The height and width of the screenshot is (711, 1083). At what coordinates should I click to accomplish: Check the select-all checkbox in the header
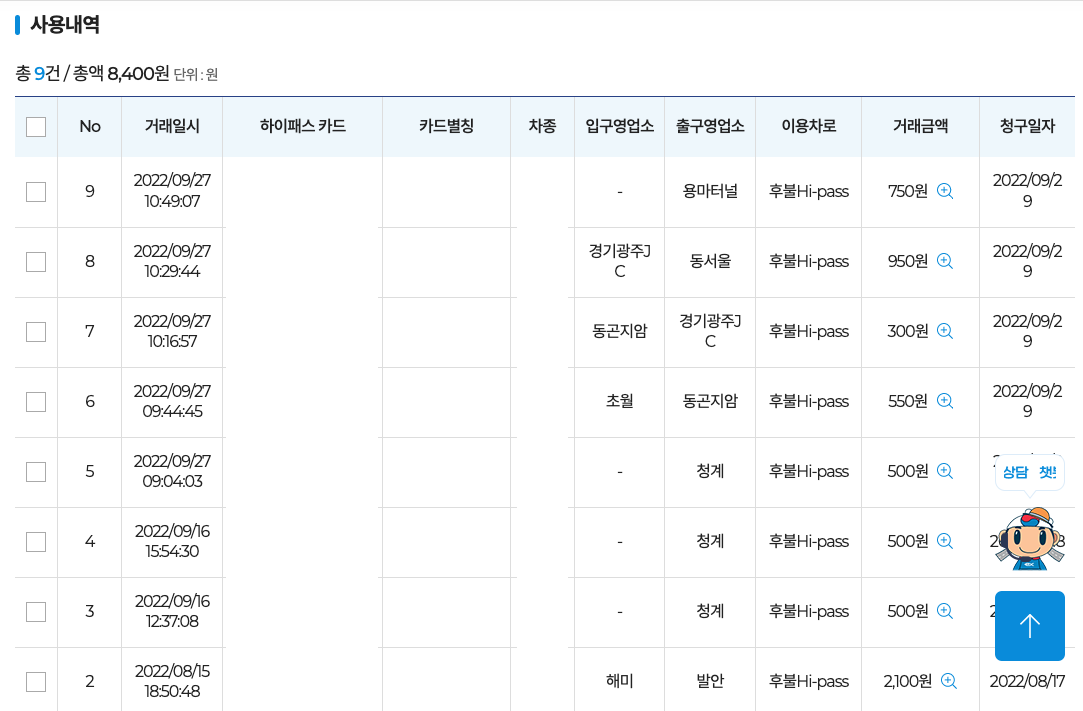coord(36,127)
